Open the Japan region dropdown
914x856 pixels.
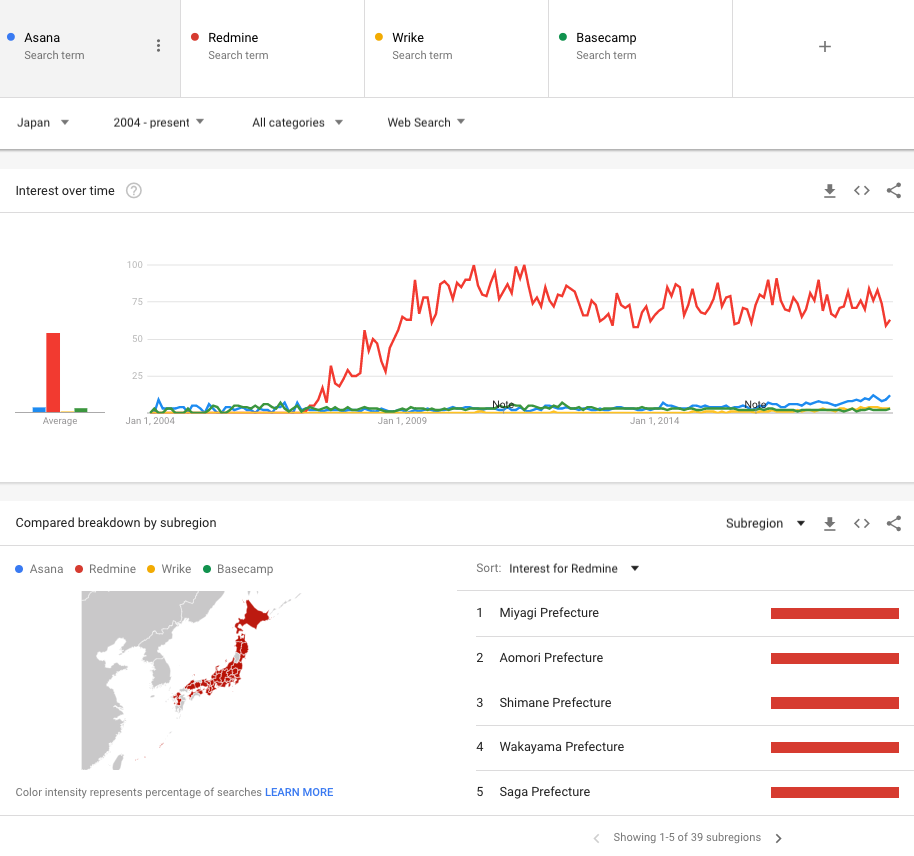(43, 122)
